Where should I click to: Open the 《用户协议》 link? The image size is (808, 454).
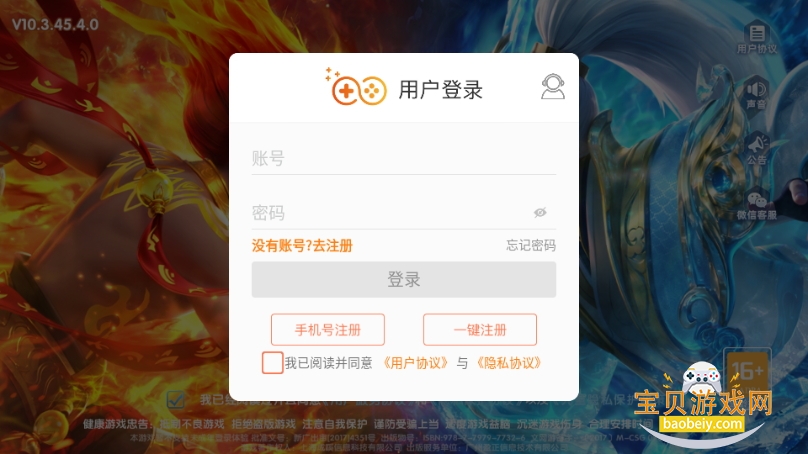click(415, 363)
